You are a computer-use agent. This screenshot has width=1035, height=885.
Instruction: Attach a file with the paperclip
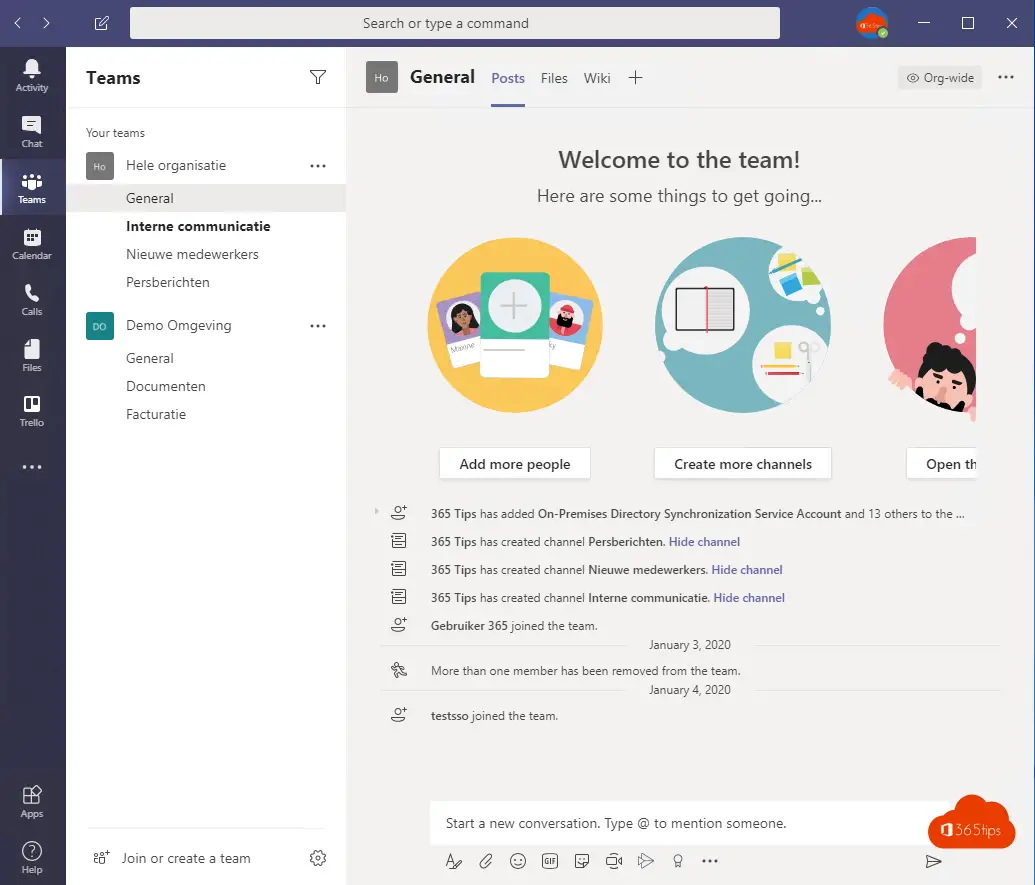(x=486, y=861)
